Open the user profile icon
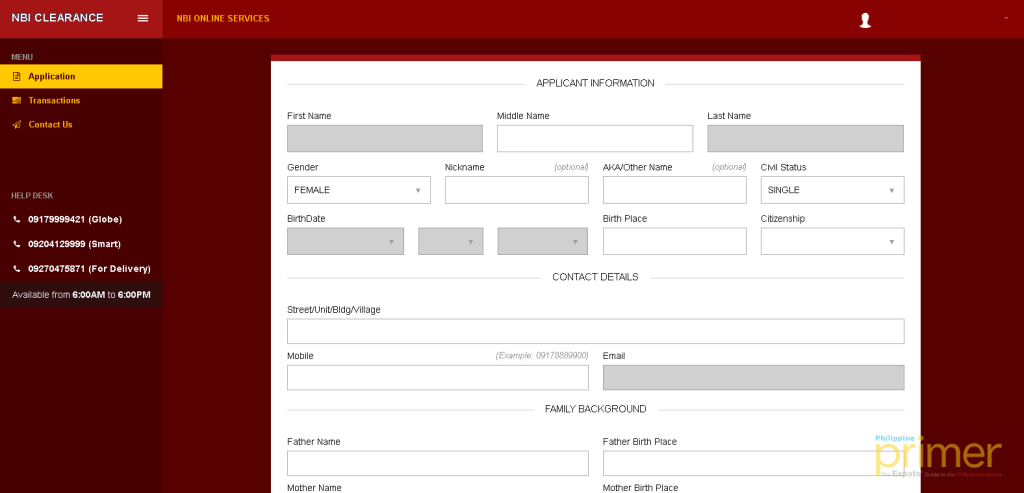This screenshot has width=1024, height=493. pos(865,21)
